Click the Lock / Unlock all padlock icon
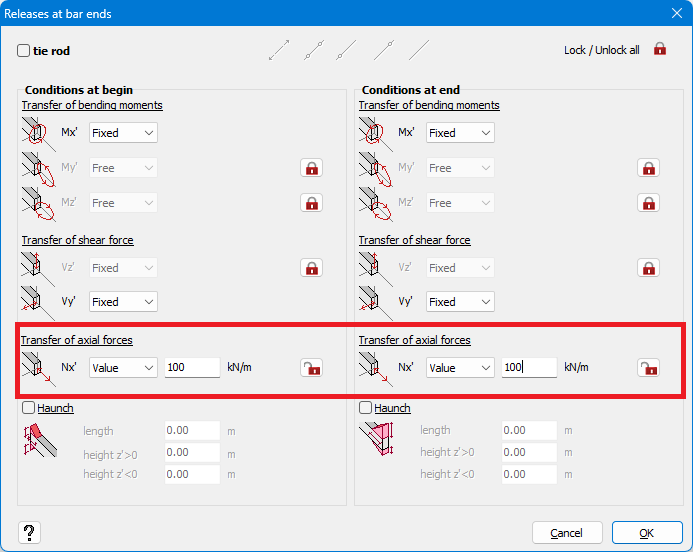Viewport: 693px width, 552px height. point(659,49)
